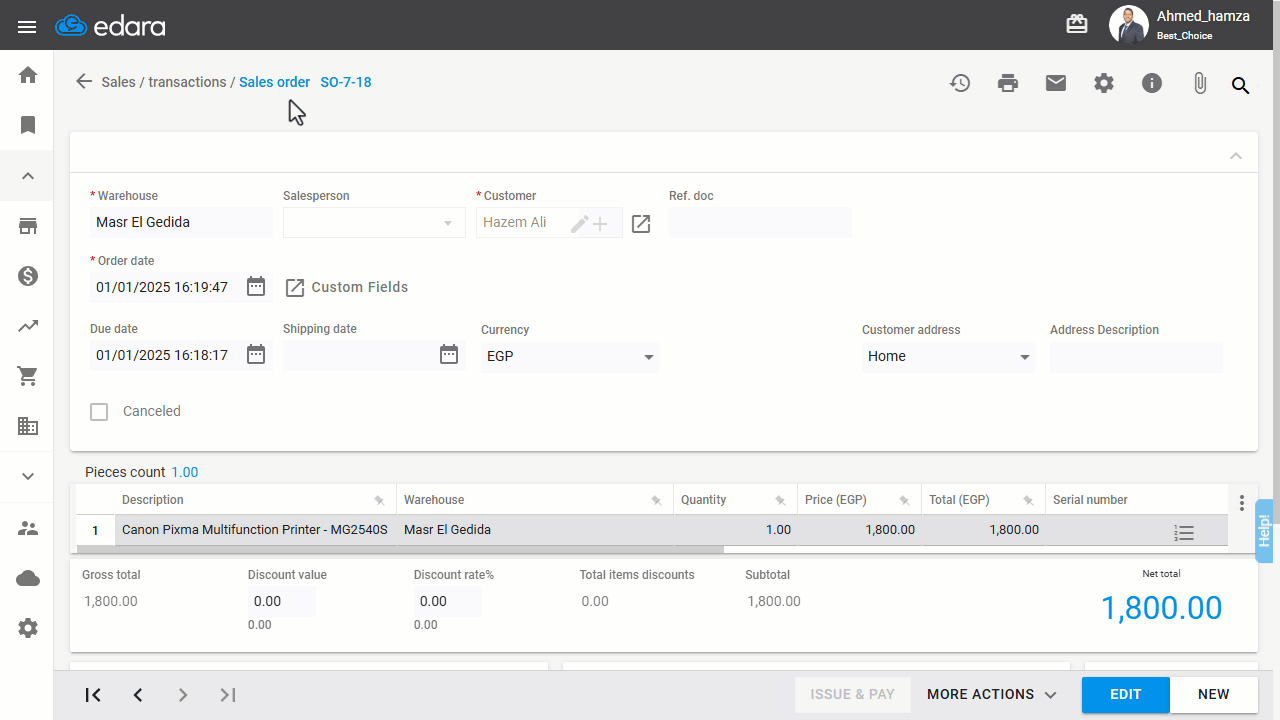Image resolution: width=1280 pixels, height=720 pixels.
Task: Open the hamburger main menu
Action: 27,26
